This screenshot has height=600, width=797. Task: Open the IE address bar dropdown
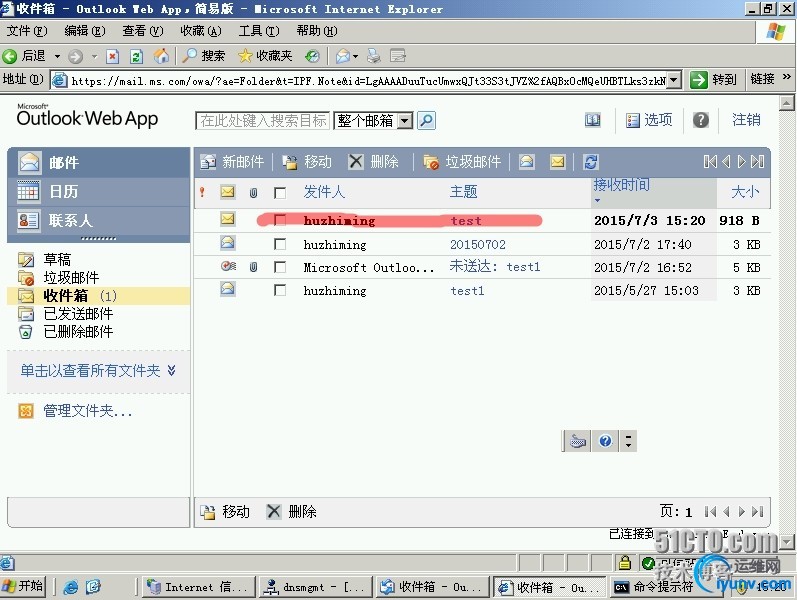tap(673, 80)
